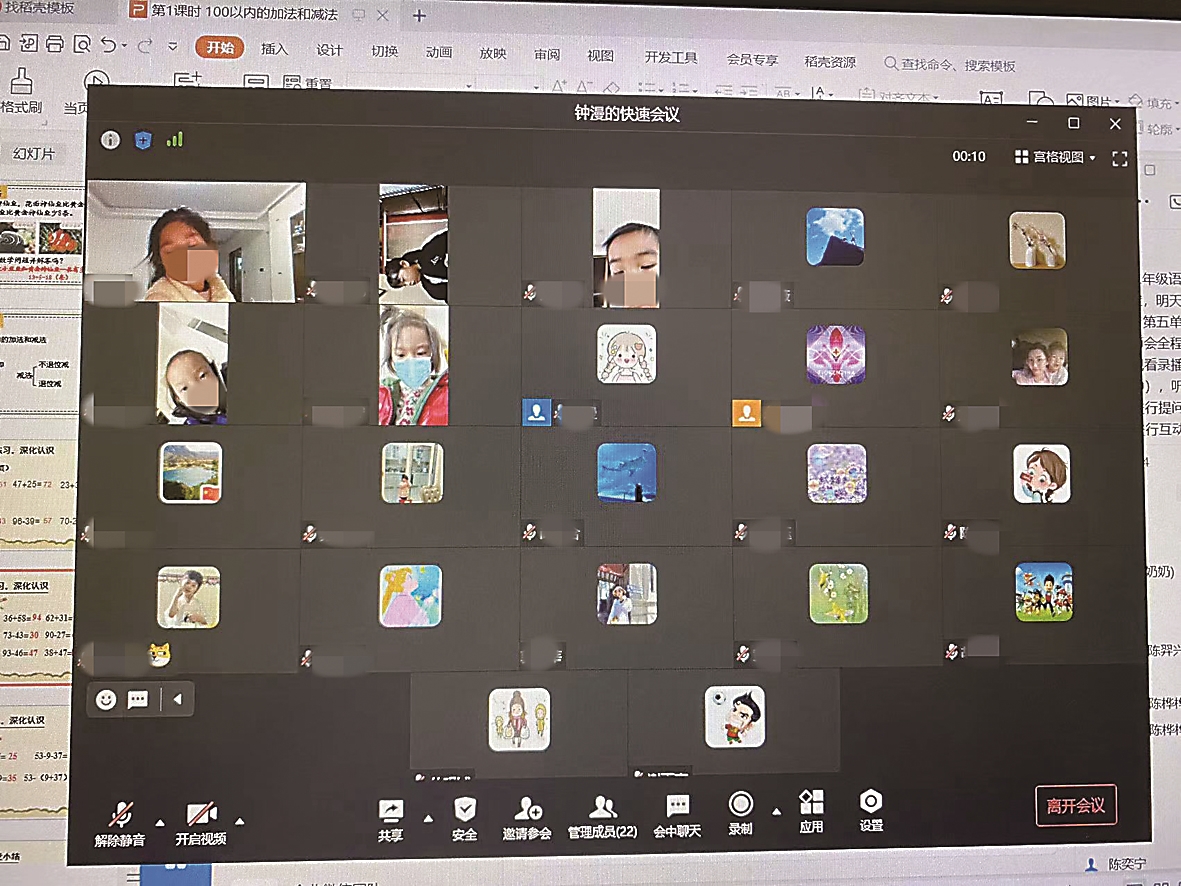Open the Manage members (22) panel

(602, 810)
